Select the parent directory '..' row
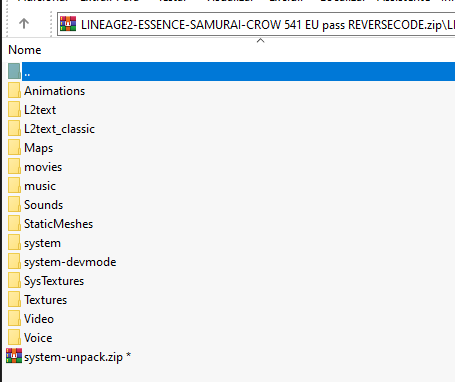 (231, 71)
